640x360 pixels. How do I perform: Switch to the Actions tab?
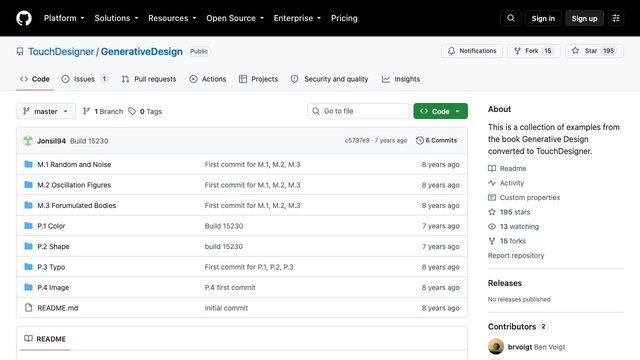click(x=208, y=79)
